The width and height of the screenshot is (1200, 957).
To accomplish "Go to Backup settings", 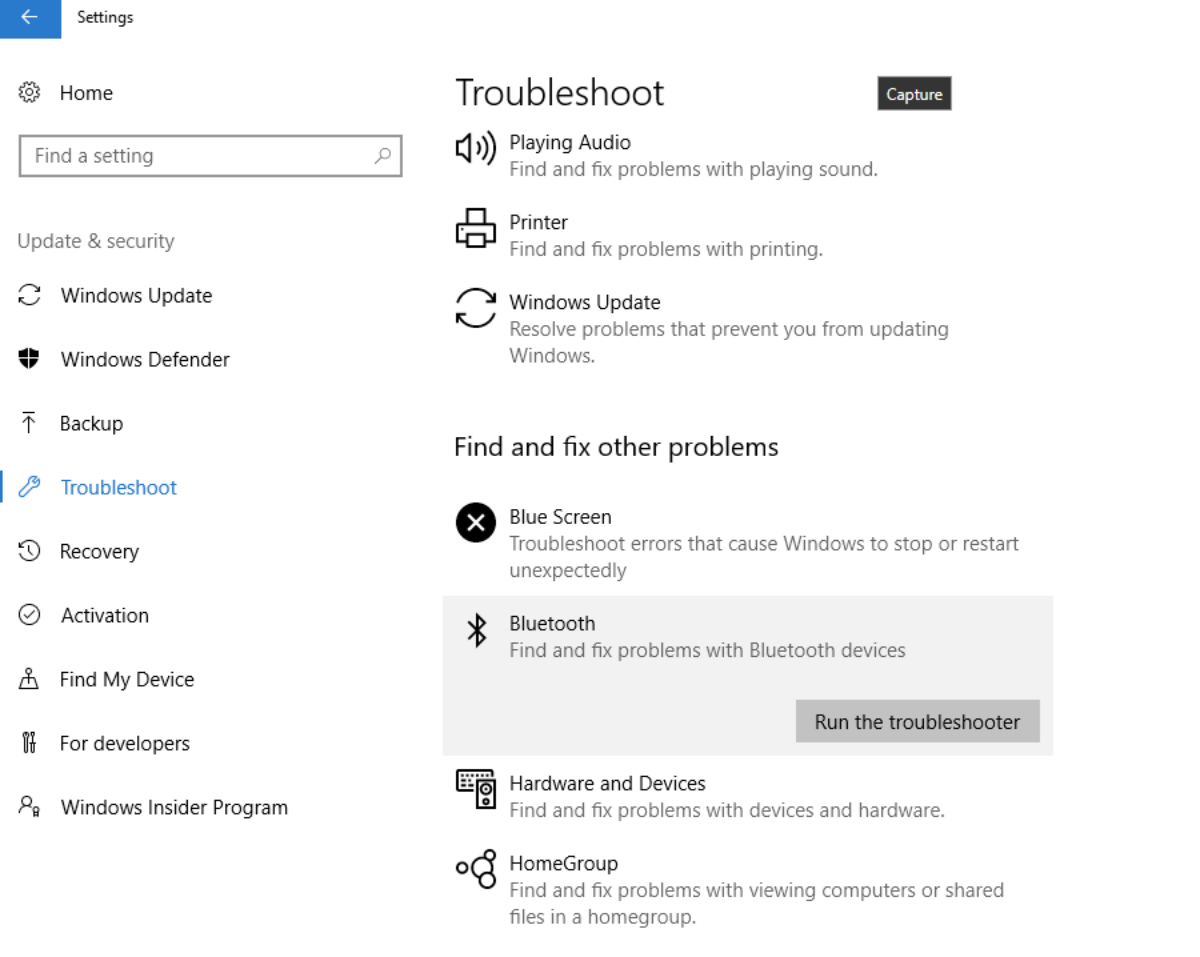I will (91, 424).
